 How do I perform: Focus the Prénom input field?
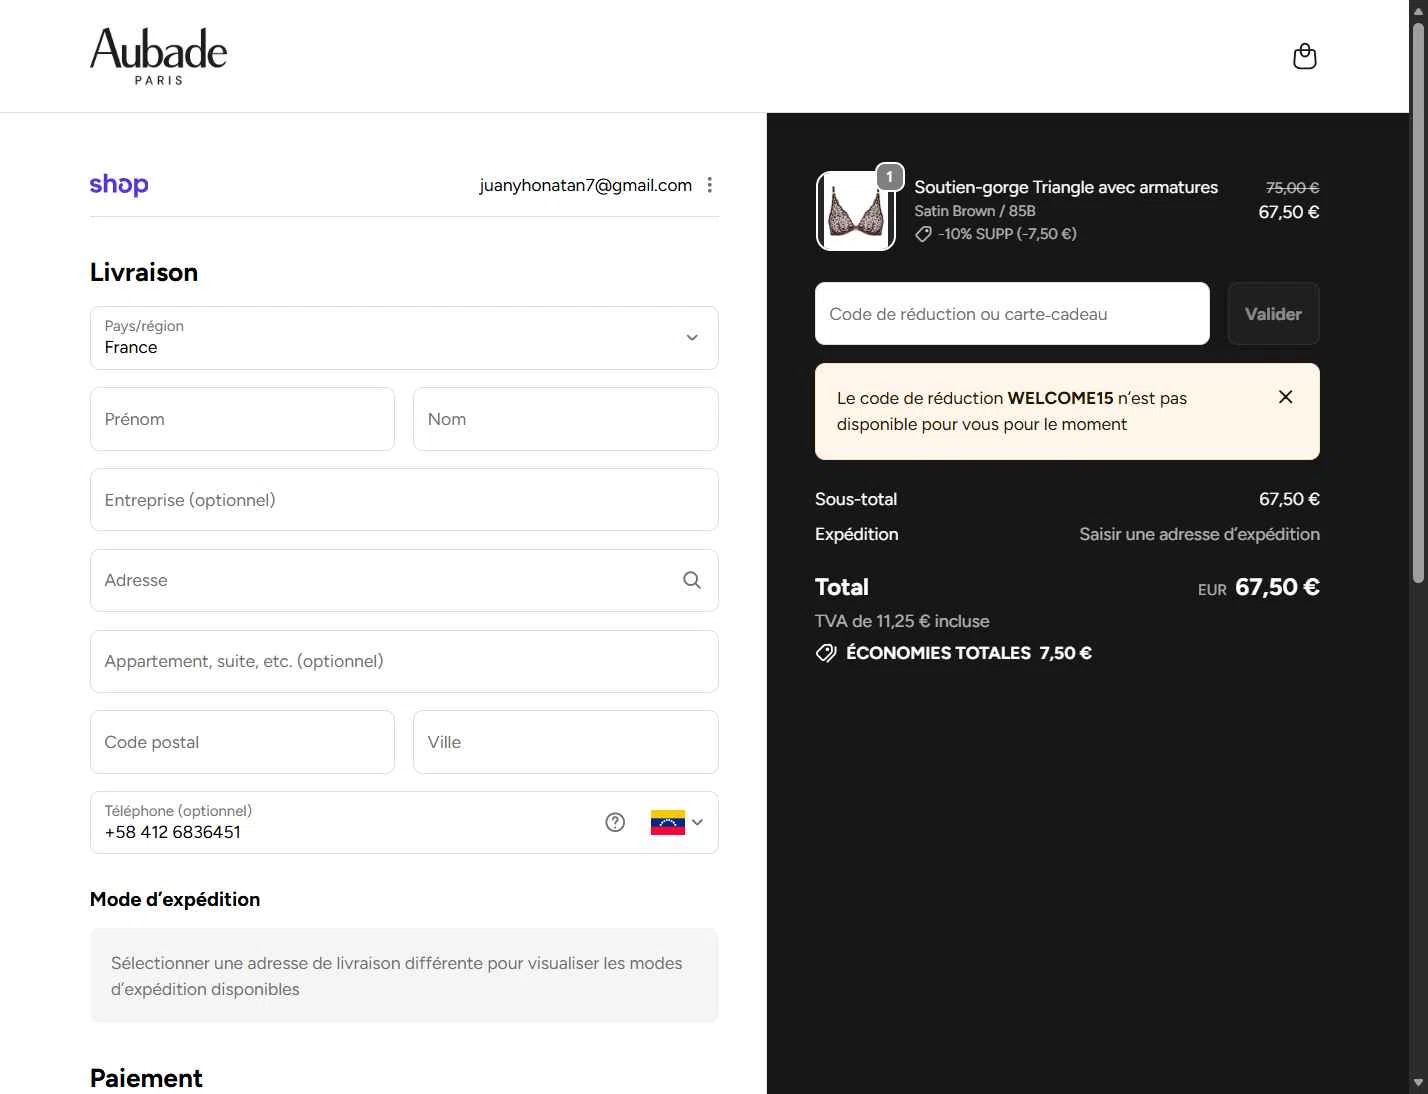(242, 419)
